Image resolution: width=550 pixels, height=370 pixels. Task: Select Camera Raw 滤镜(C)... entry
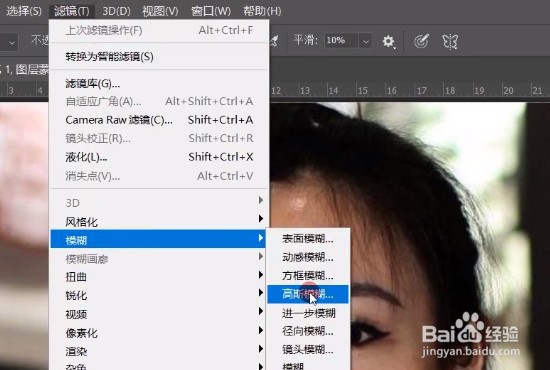(160, 120)
